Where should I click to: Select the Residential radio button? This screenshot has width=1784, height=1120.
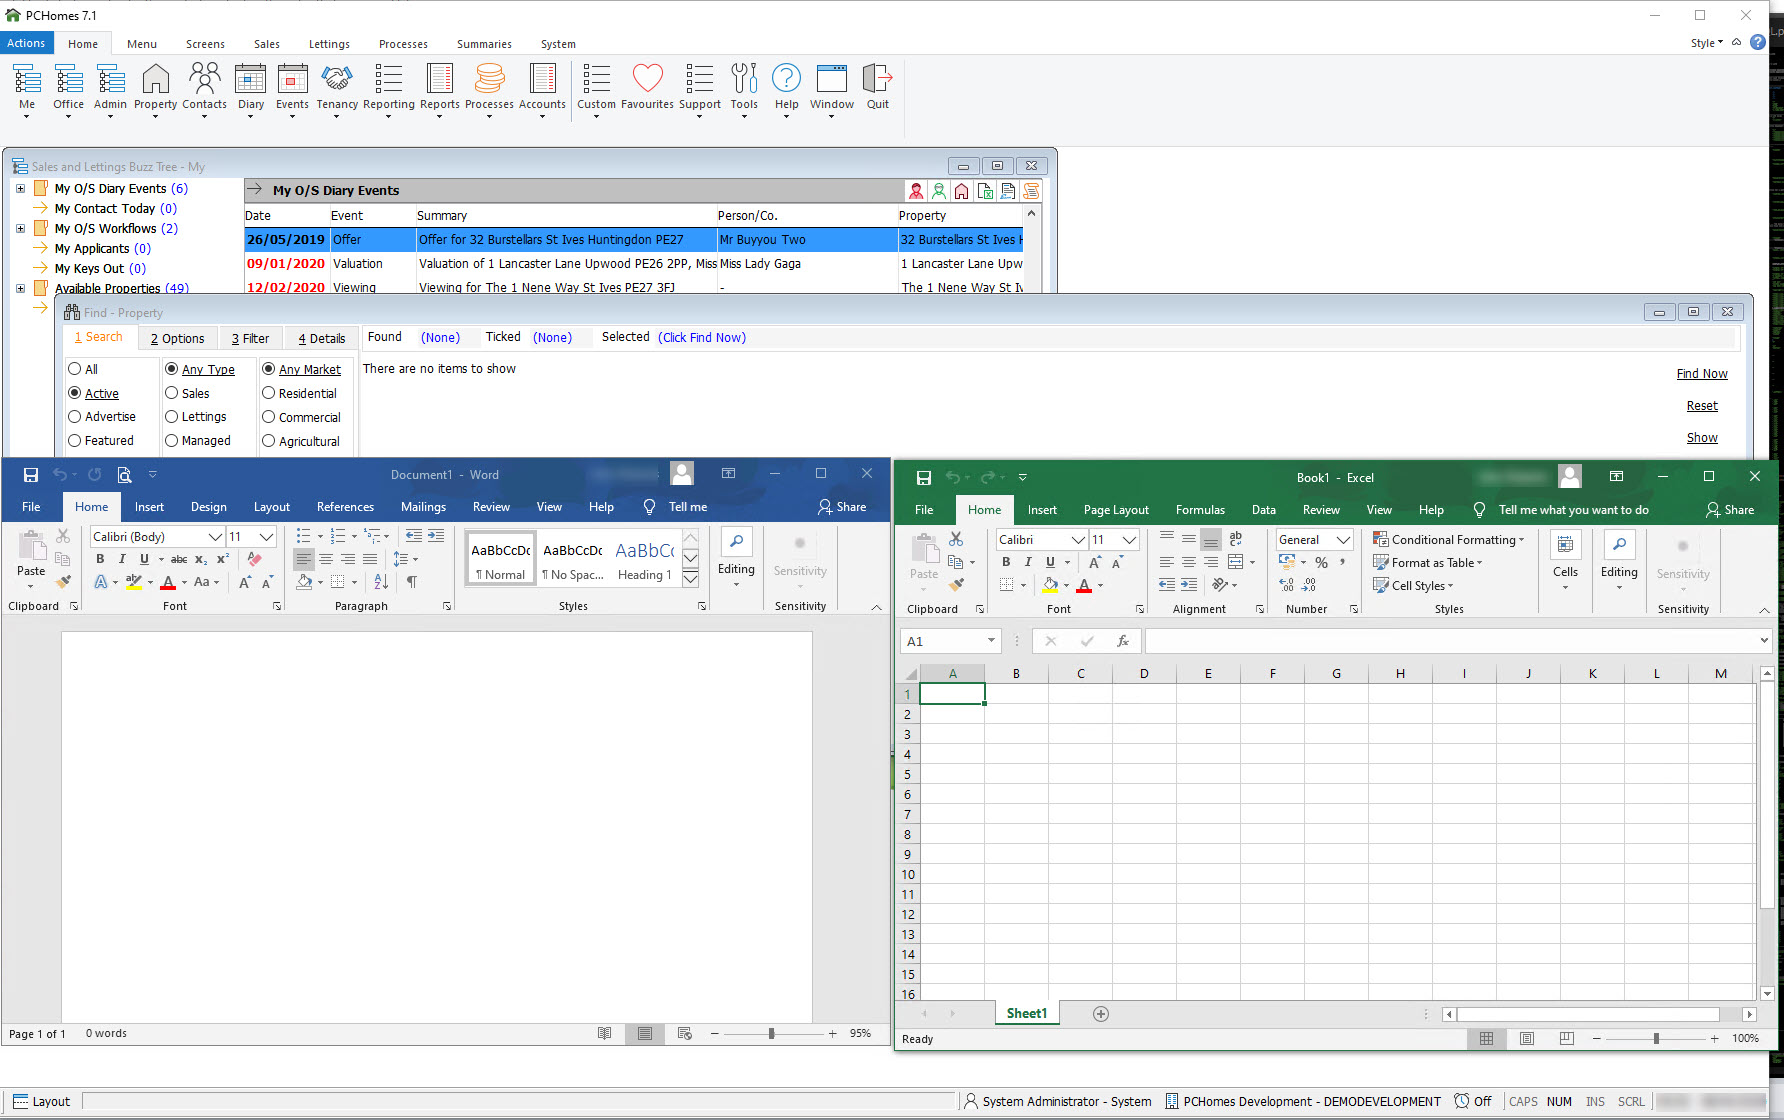point(270,393)
